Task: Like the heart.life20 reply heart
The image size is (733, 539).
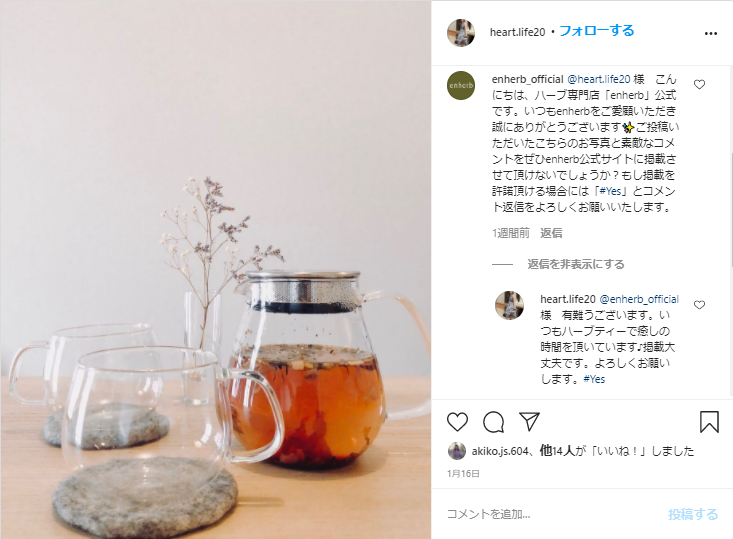Action: point(699,305)
